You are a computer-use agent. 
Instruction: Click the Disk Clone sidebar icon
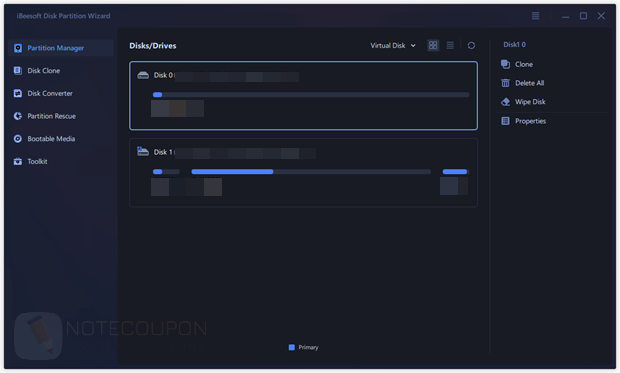tap(18, 71)
